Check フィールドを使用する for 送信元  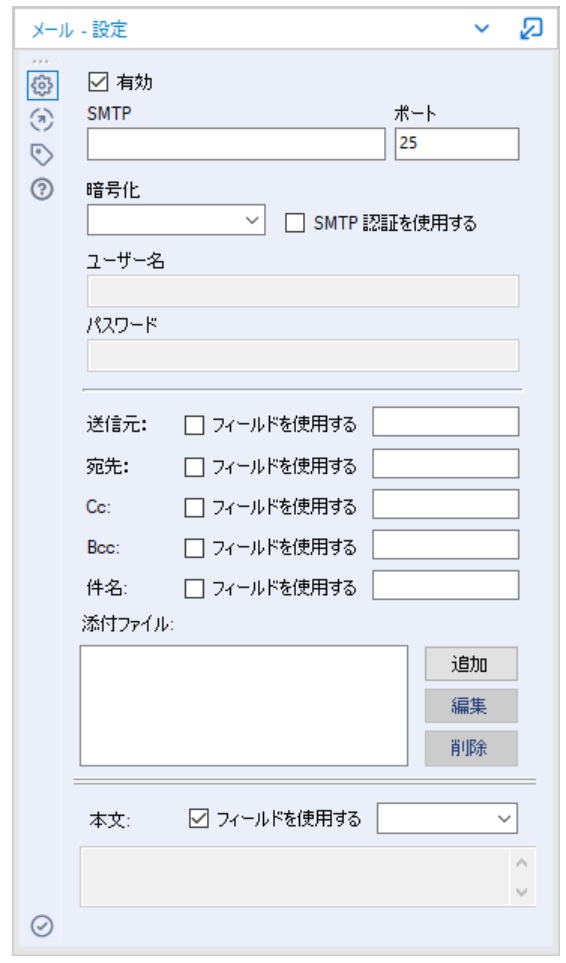click(194, 425)
